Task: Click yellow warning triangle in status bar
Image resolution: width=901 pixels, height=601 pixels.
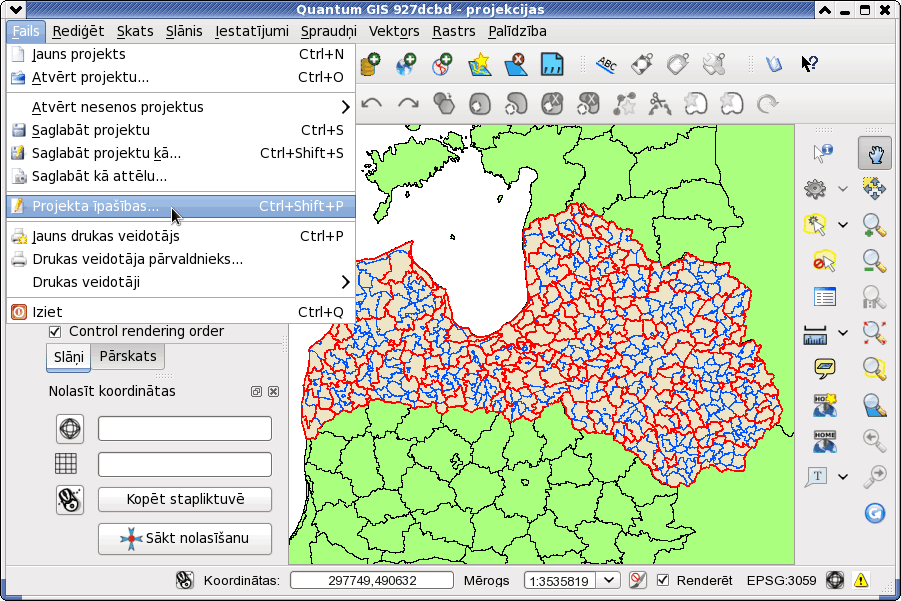Action: (x=861, y=580)
